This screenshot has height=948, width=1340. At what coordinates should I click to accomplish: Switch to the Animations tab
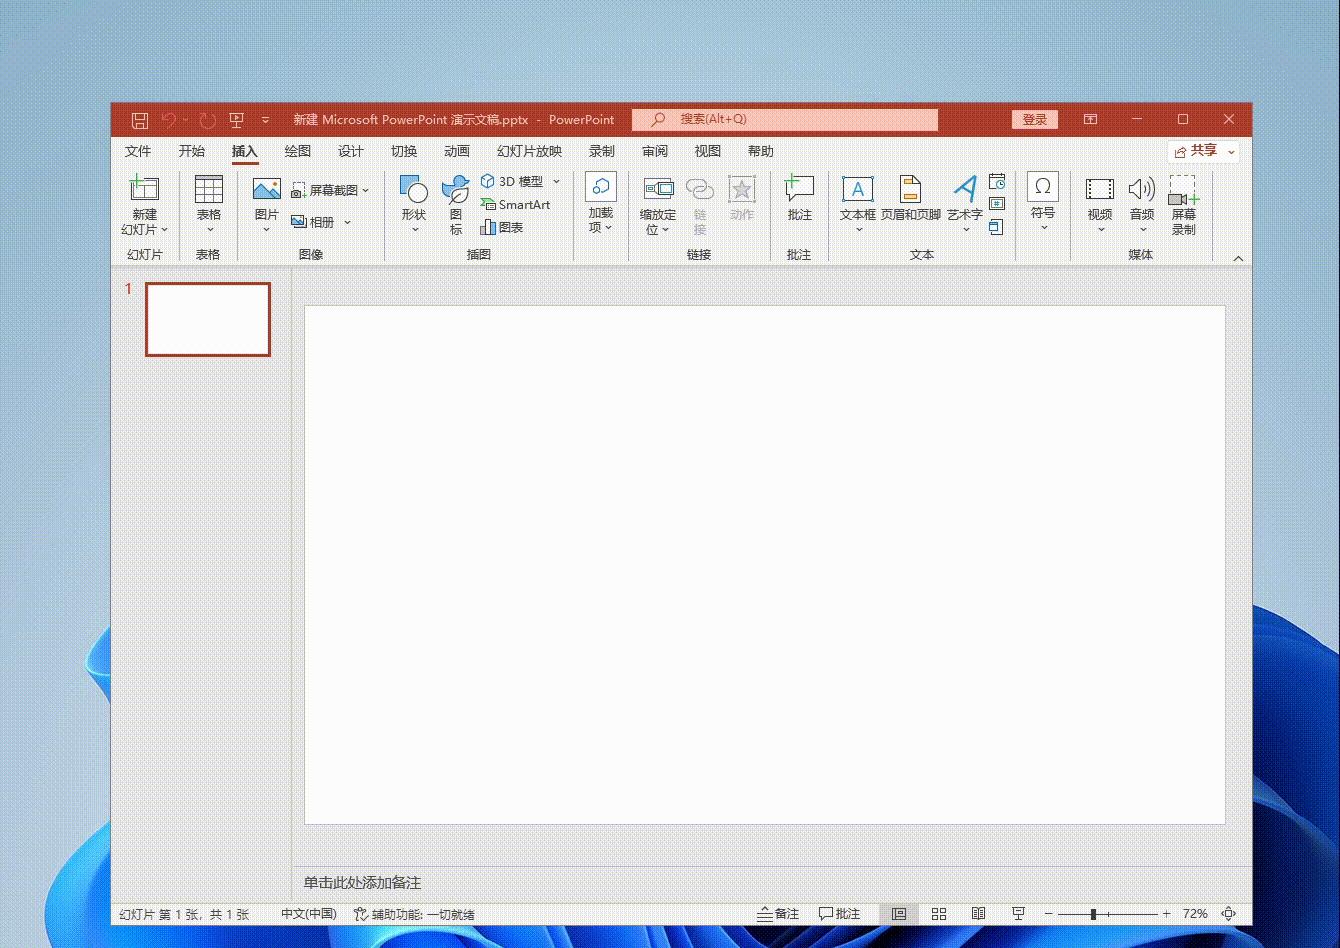coord(457,151)
